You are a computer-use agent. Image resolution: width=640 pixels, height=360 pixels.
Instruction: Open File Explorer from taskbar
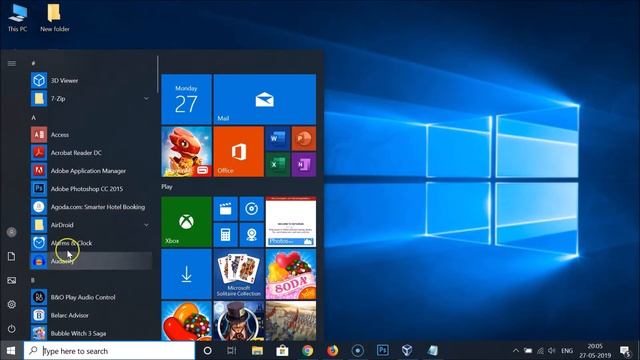coord(257,351)
